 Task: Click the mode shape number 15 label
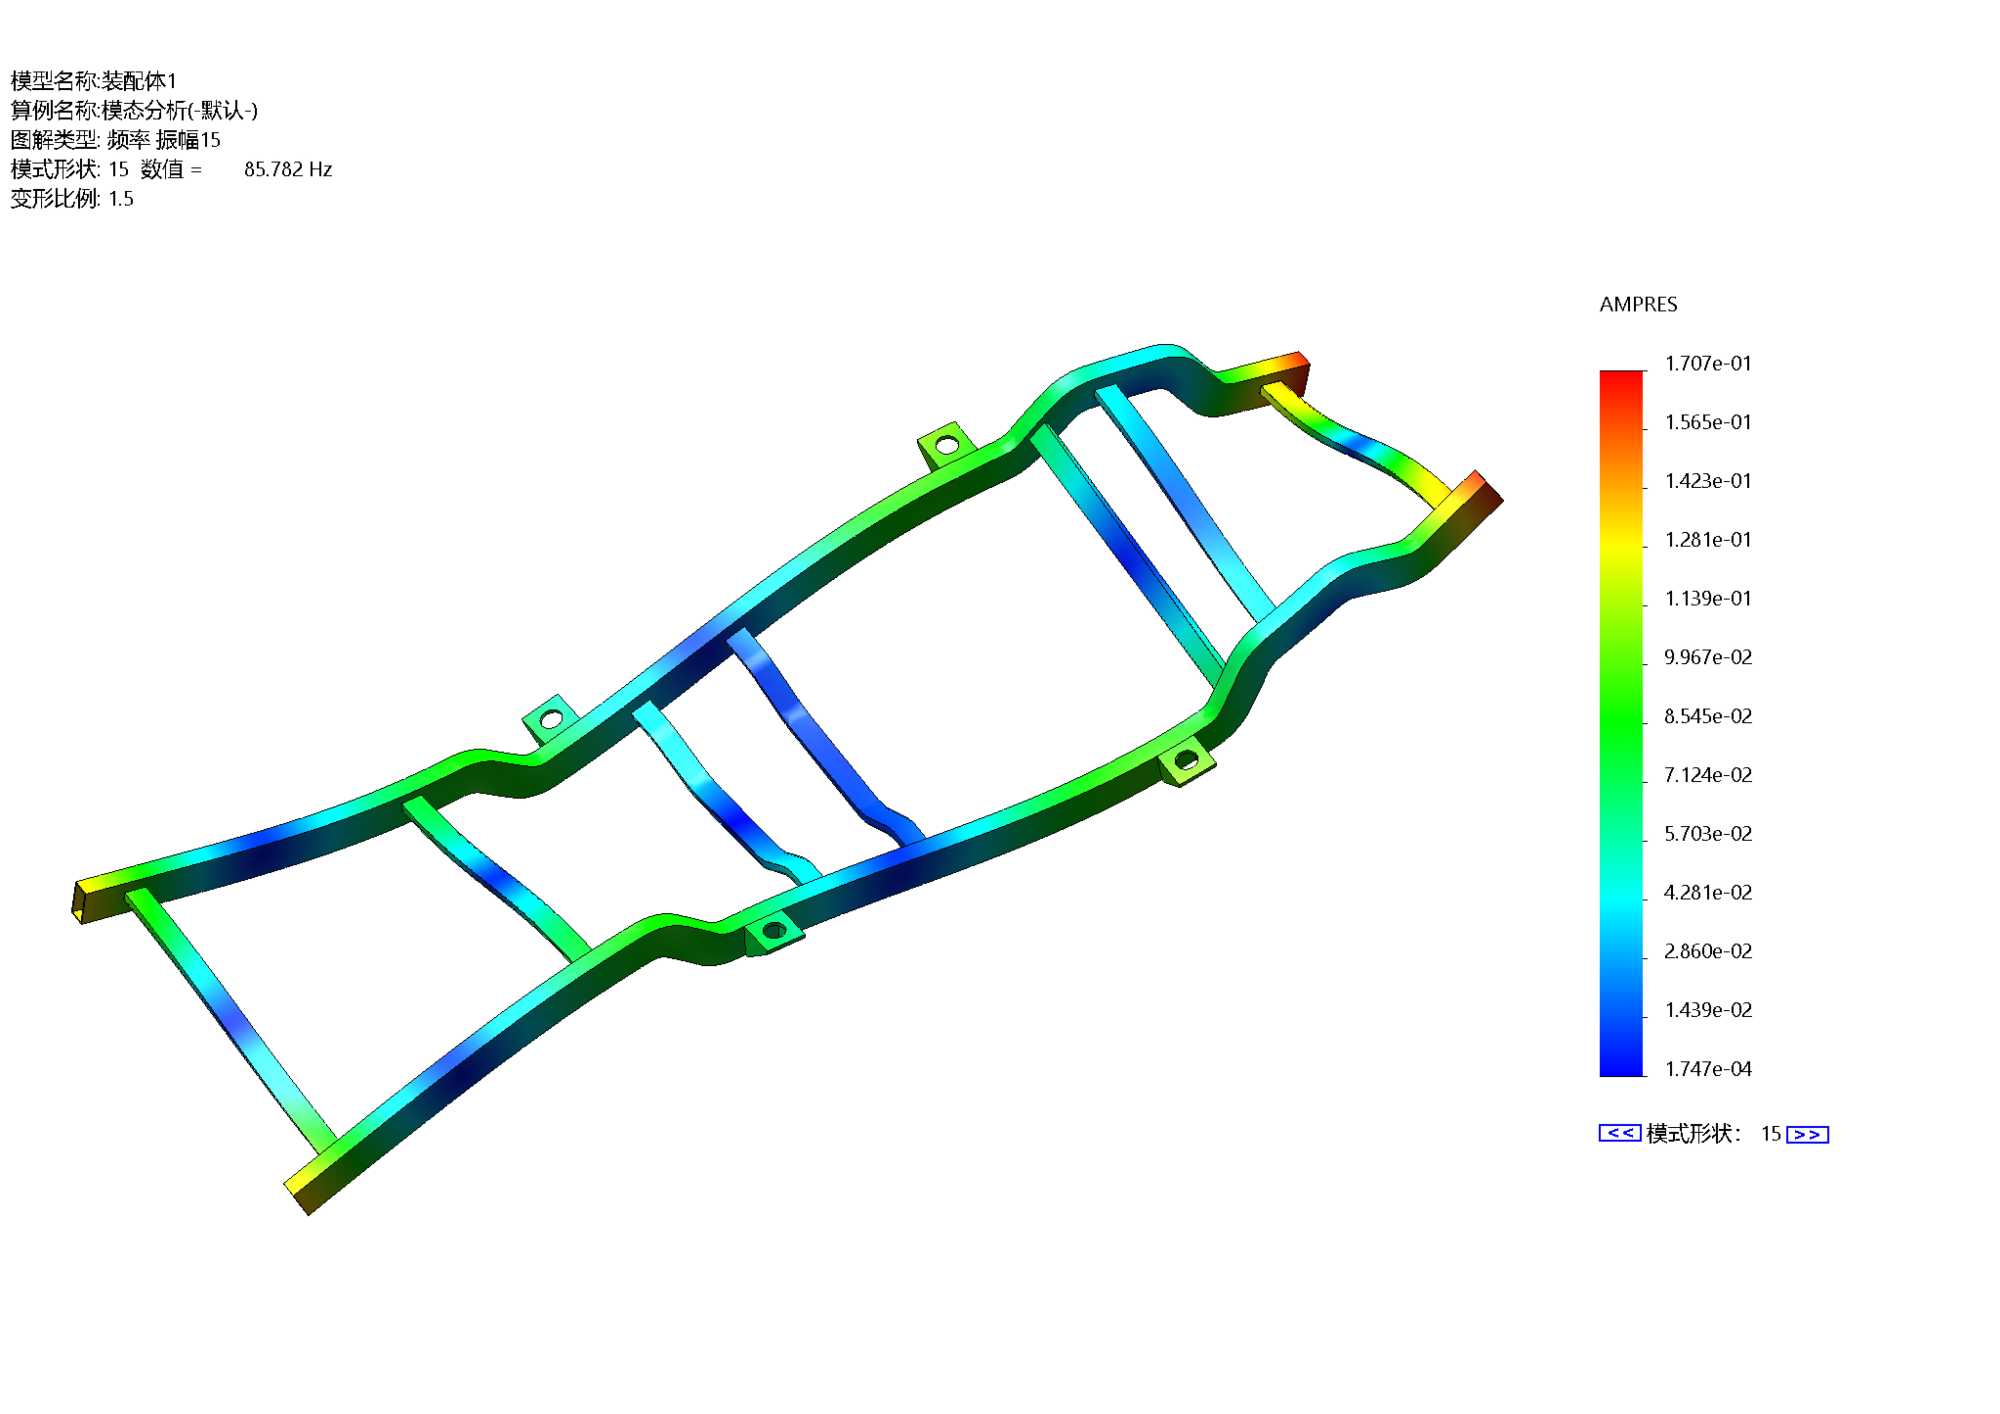pyautogui.click(x=1770, y=1134)
